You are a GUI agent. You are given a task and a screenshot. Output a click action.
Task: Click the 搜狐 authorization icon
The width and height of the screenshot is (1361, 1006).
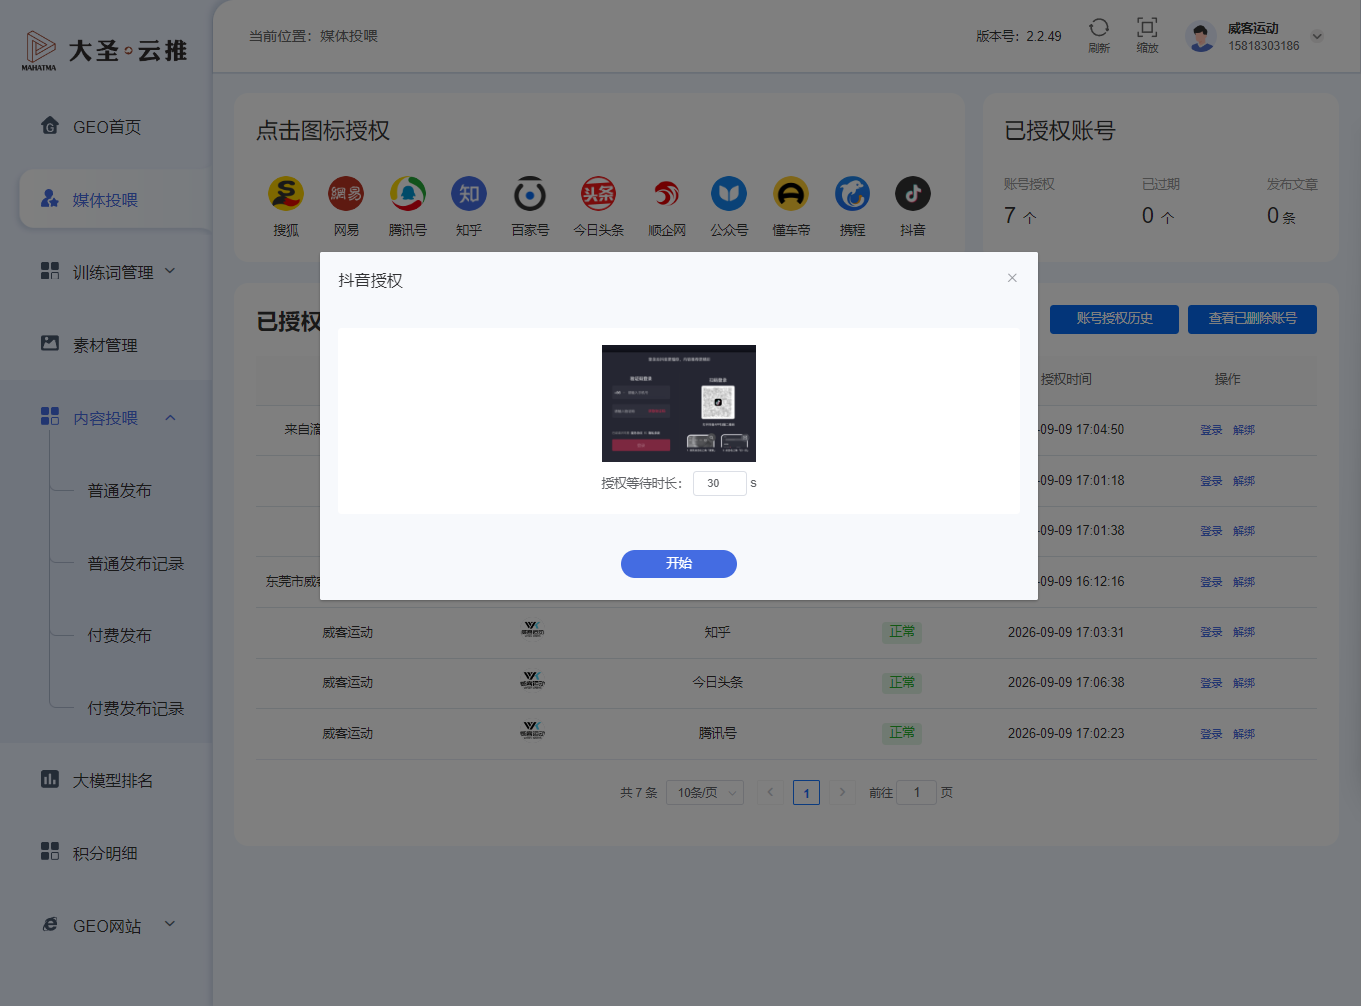[x=286, y=194]
